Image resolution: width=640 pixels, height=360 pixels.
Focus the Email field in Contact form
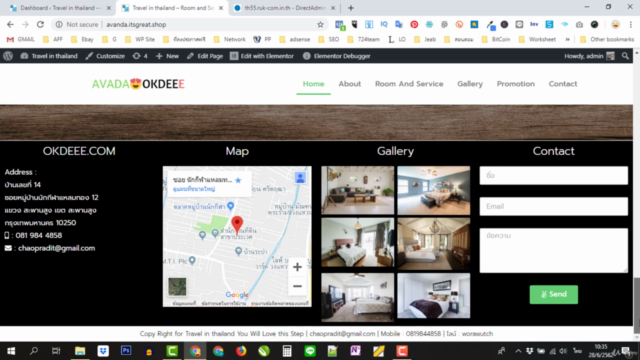[x=553, y=207]
